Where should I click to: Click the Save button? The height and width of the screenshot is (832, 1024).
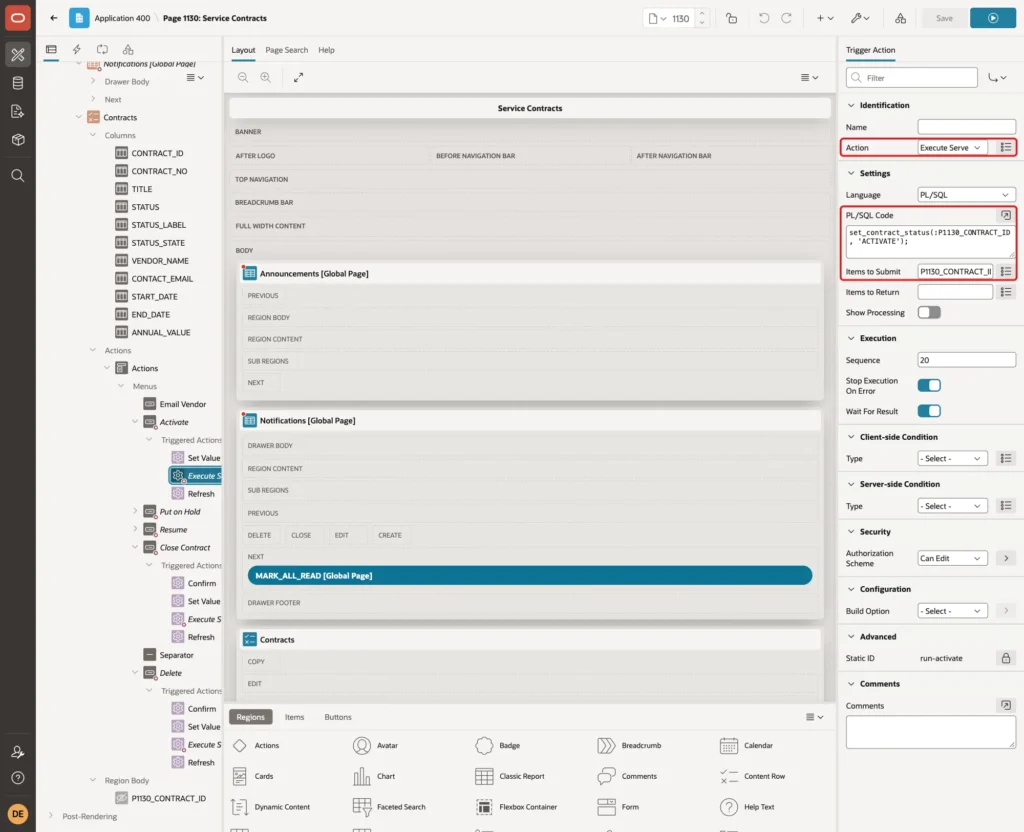(x=944, y=18)
